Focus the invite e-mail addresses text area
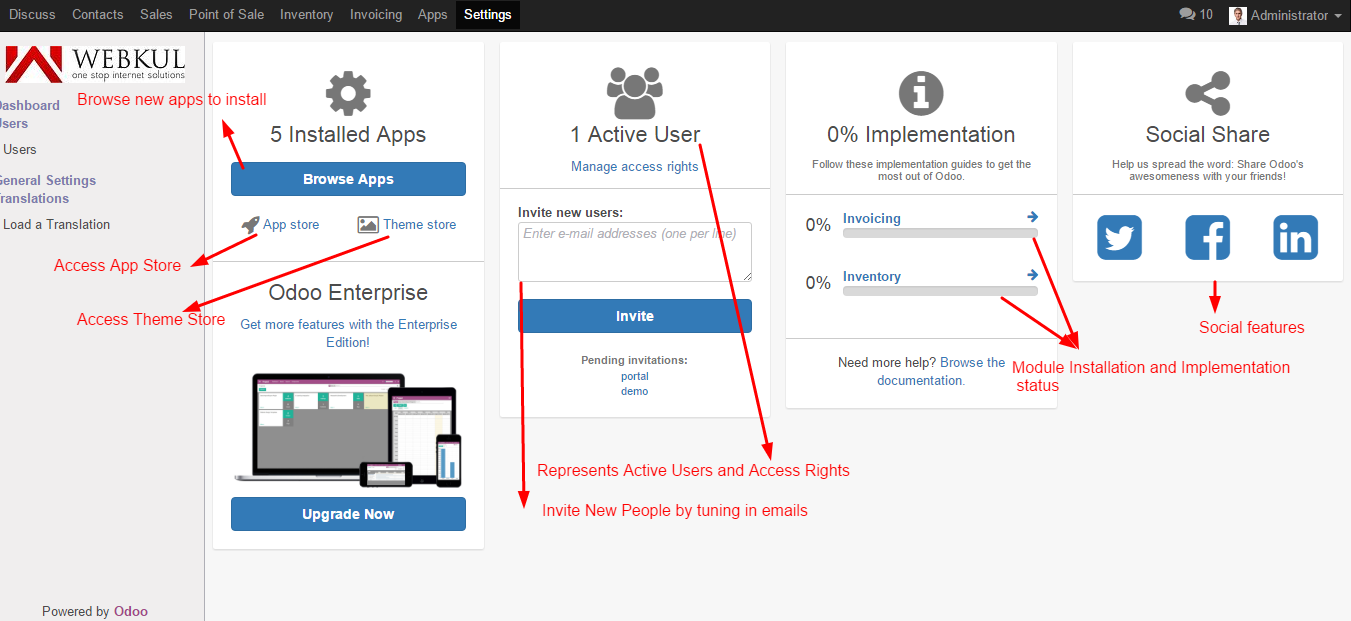Viewport: 1351px width, 621px height. (x=635, y=252)
